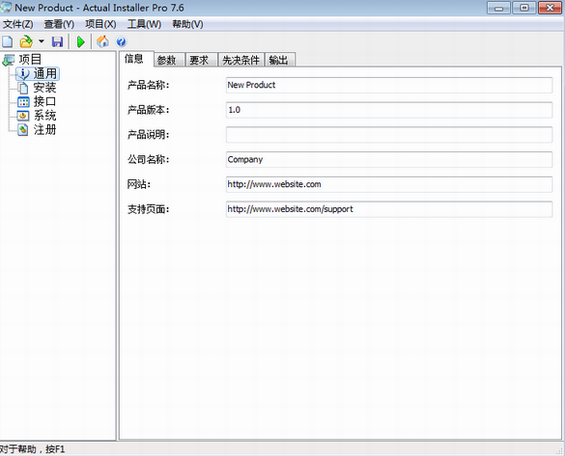Click the Open project folder icon
This screenshot has height=456, width=565.
[26, 42]
